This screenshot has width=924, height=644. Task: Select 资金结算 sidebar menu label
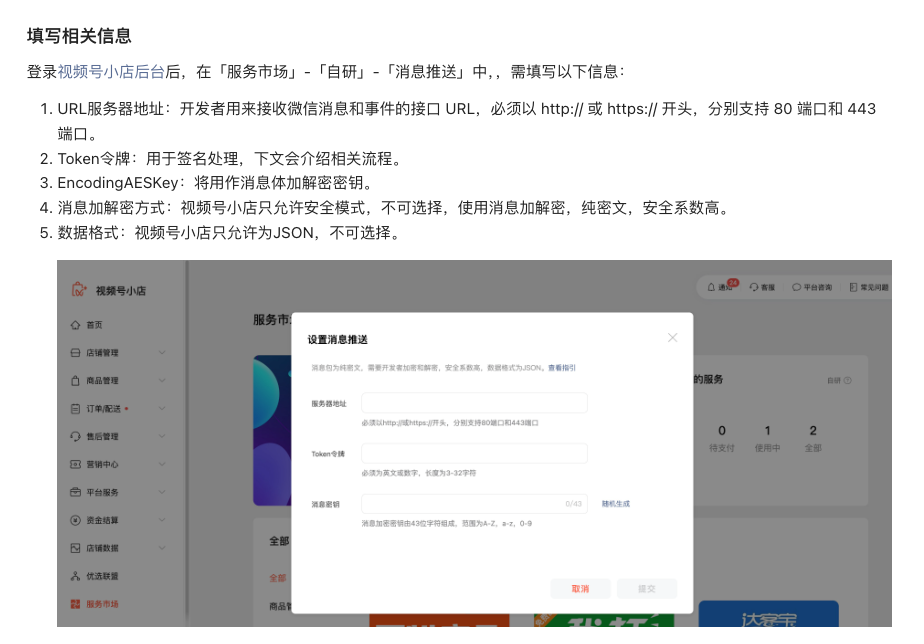click(x=103, y=520)
